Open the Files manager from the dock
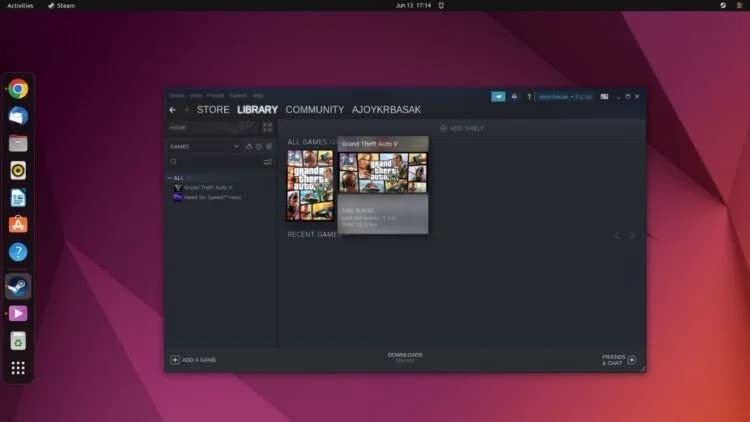Viewport: 750px width, 422px height. coord(18,143)
